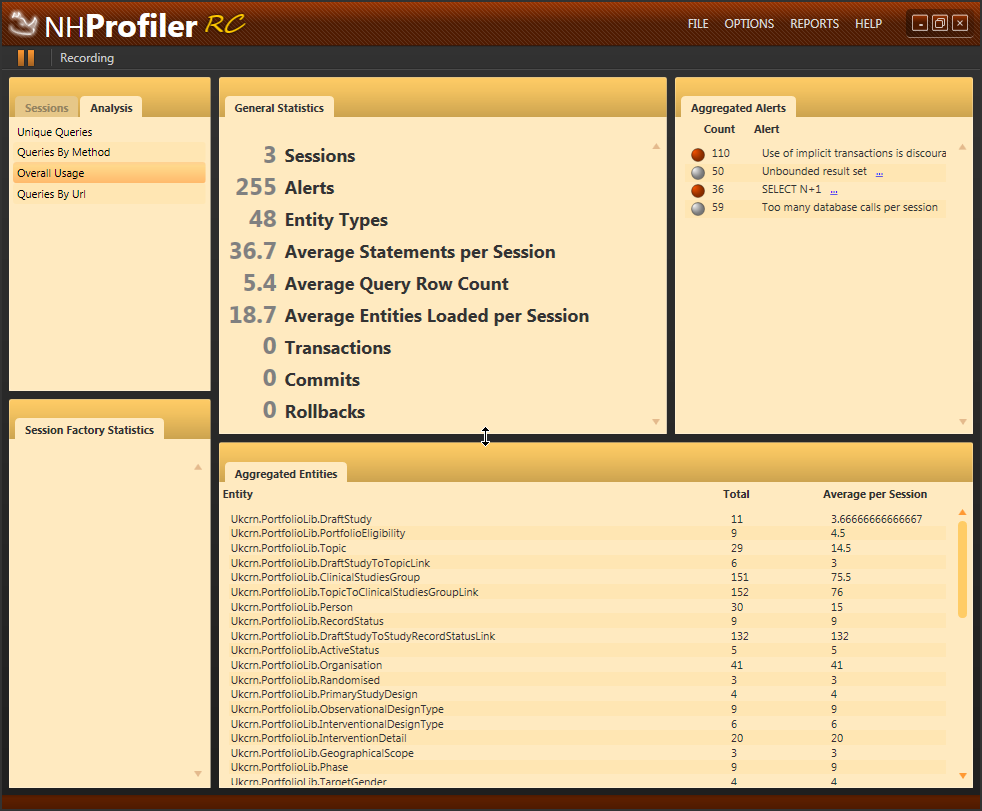982x811 pixels.
Task: Select the Ukcrn.PortfolioLib.ClinicalStudiesGroup entity row
Action: tap(325, 577)
